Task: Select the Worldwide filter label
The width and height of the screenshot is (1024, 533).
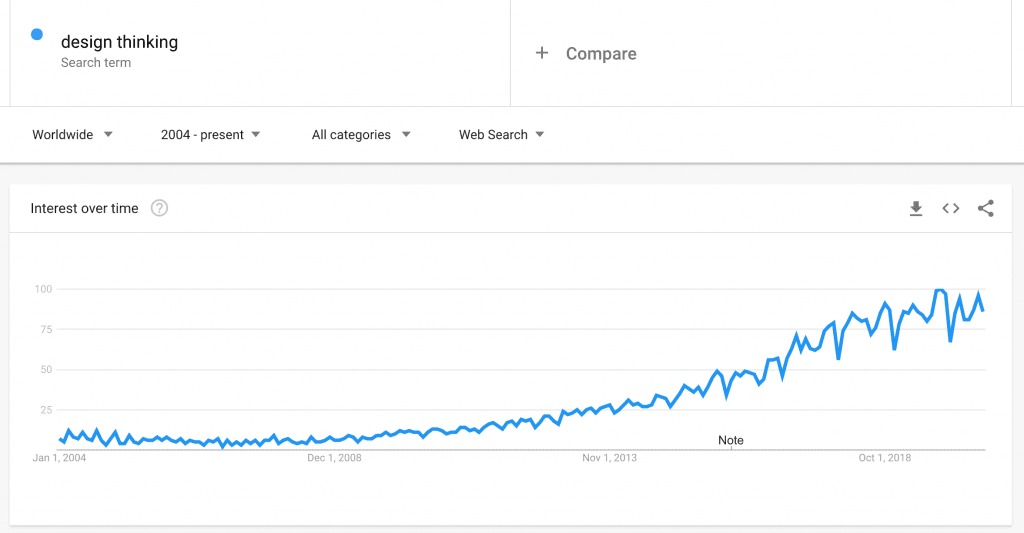Action: (63, 135)
